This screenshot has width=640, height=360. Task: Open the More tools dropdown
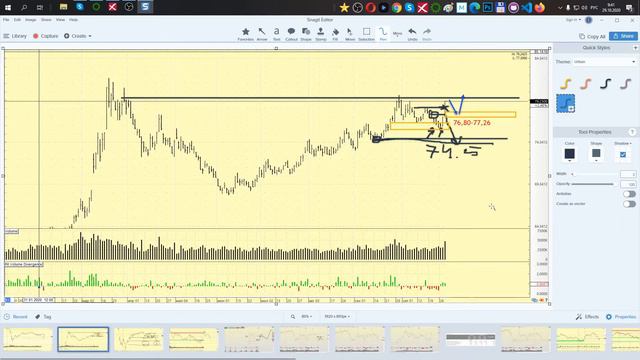[x=398, y=34]
